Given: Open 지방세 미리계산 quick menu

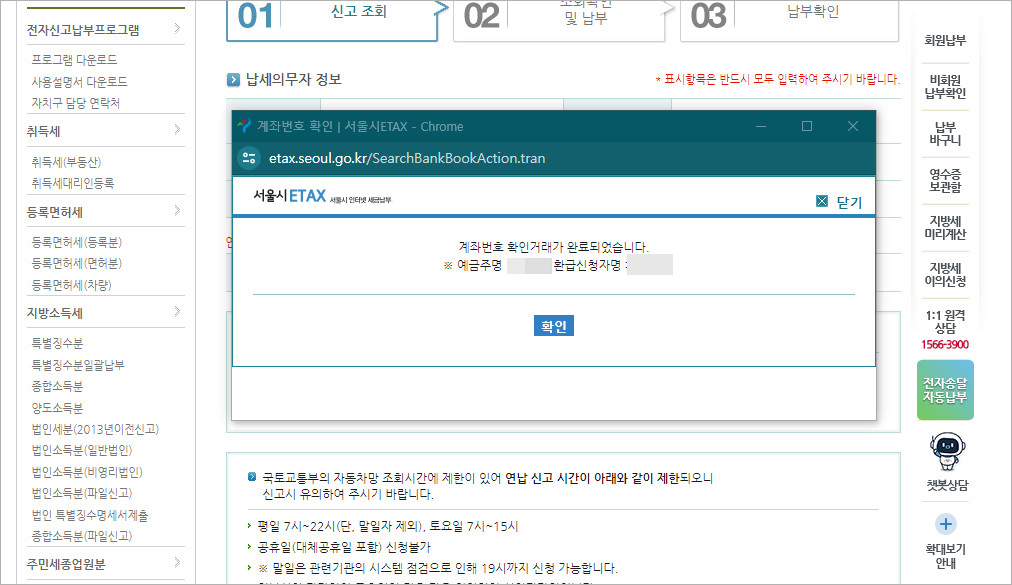Looking at the screenshot, I should [945, 228].
